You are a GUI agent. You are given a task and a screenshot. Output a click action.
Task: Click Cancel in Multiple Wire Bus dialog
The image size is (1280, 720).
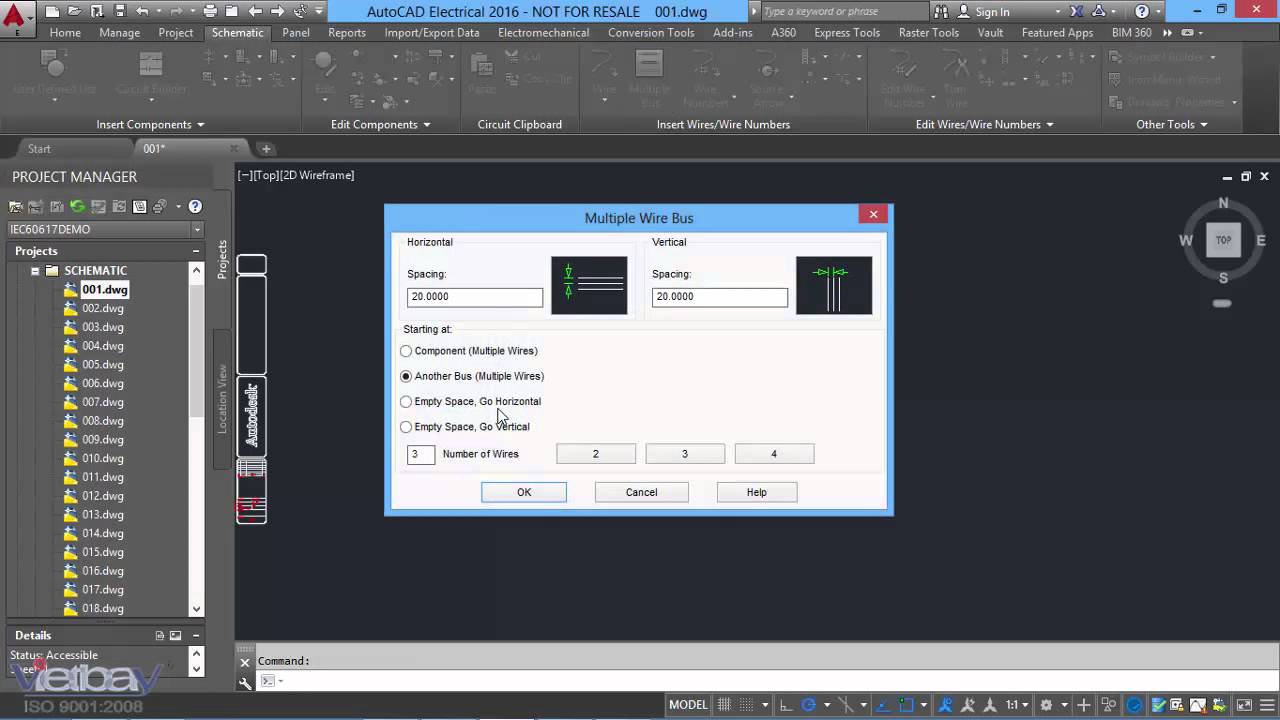coord(641,492)
